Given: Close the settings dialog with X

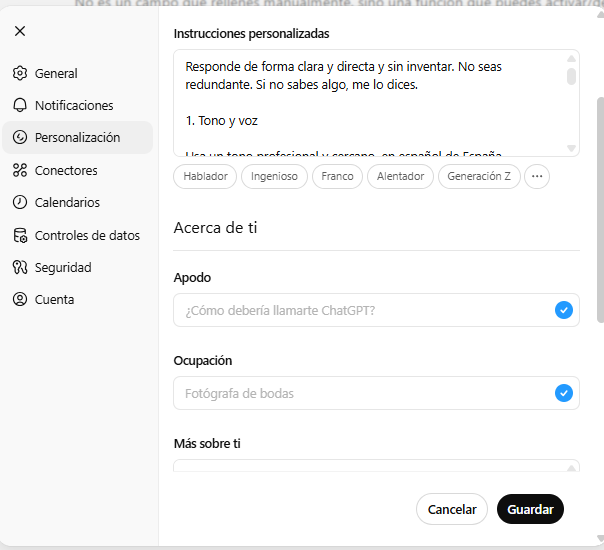Looking at the screenshot, I should pyautogui.click(x=20, y=31).
